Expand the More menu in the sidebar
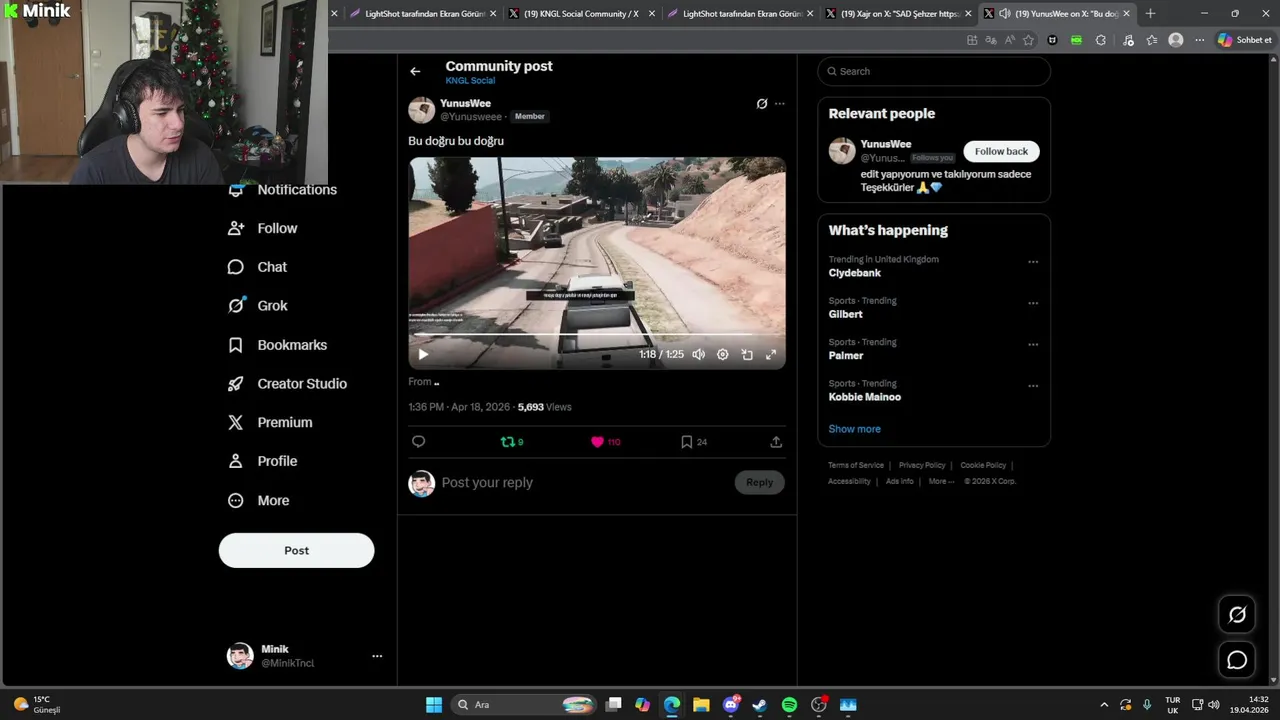Screen dimensions: 1280x720 [259, 501]
